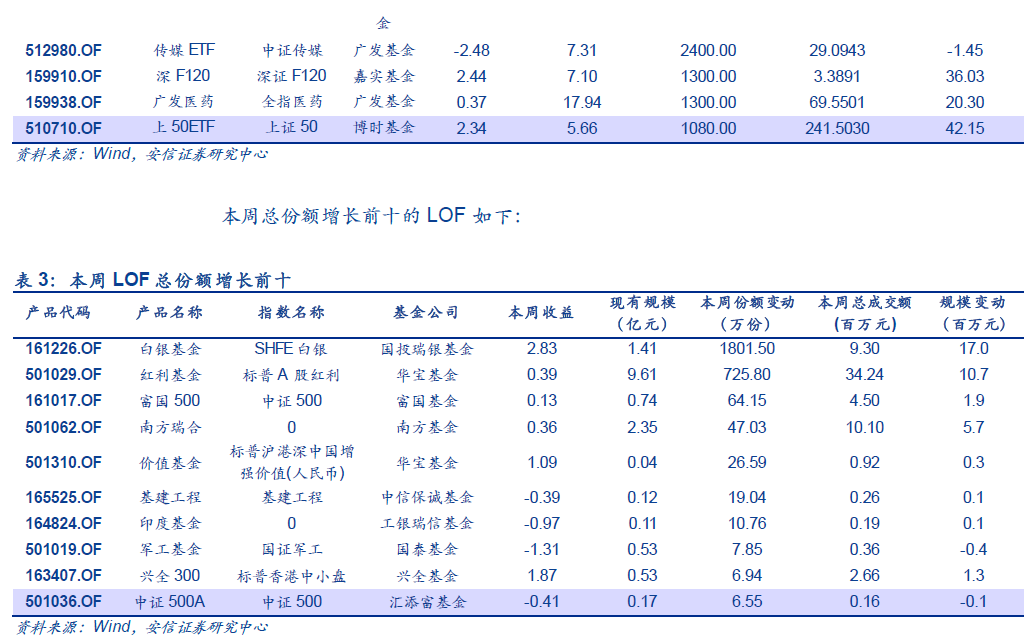This screenshot has width=1030, height=639.
Task: Select share change value 725.80
Action: coord(747,375)
